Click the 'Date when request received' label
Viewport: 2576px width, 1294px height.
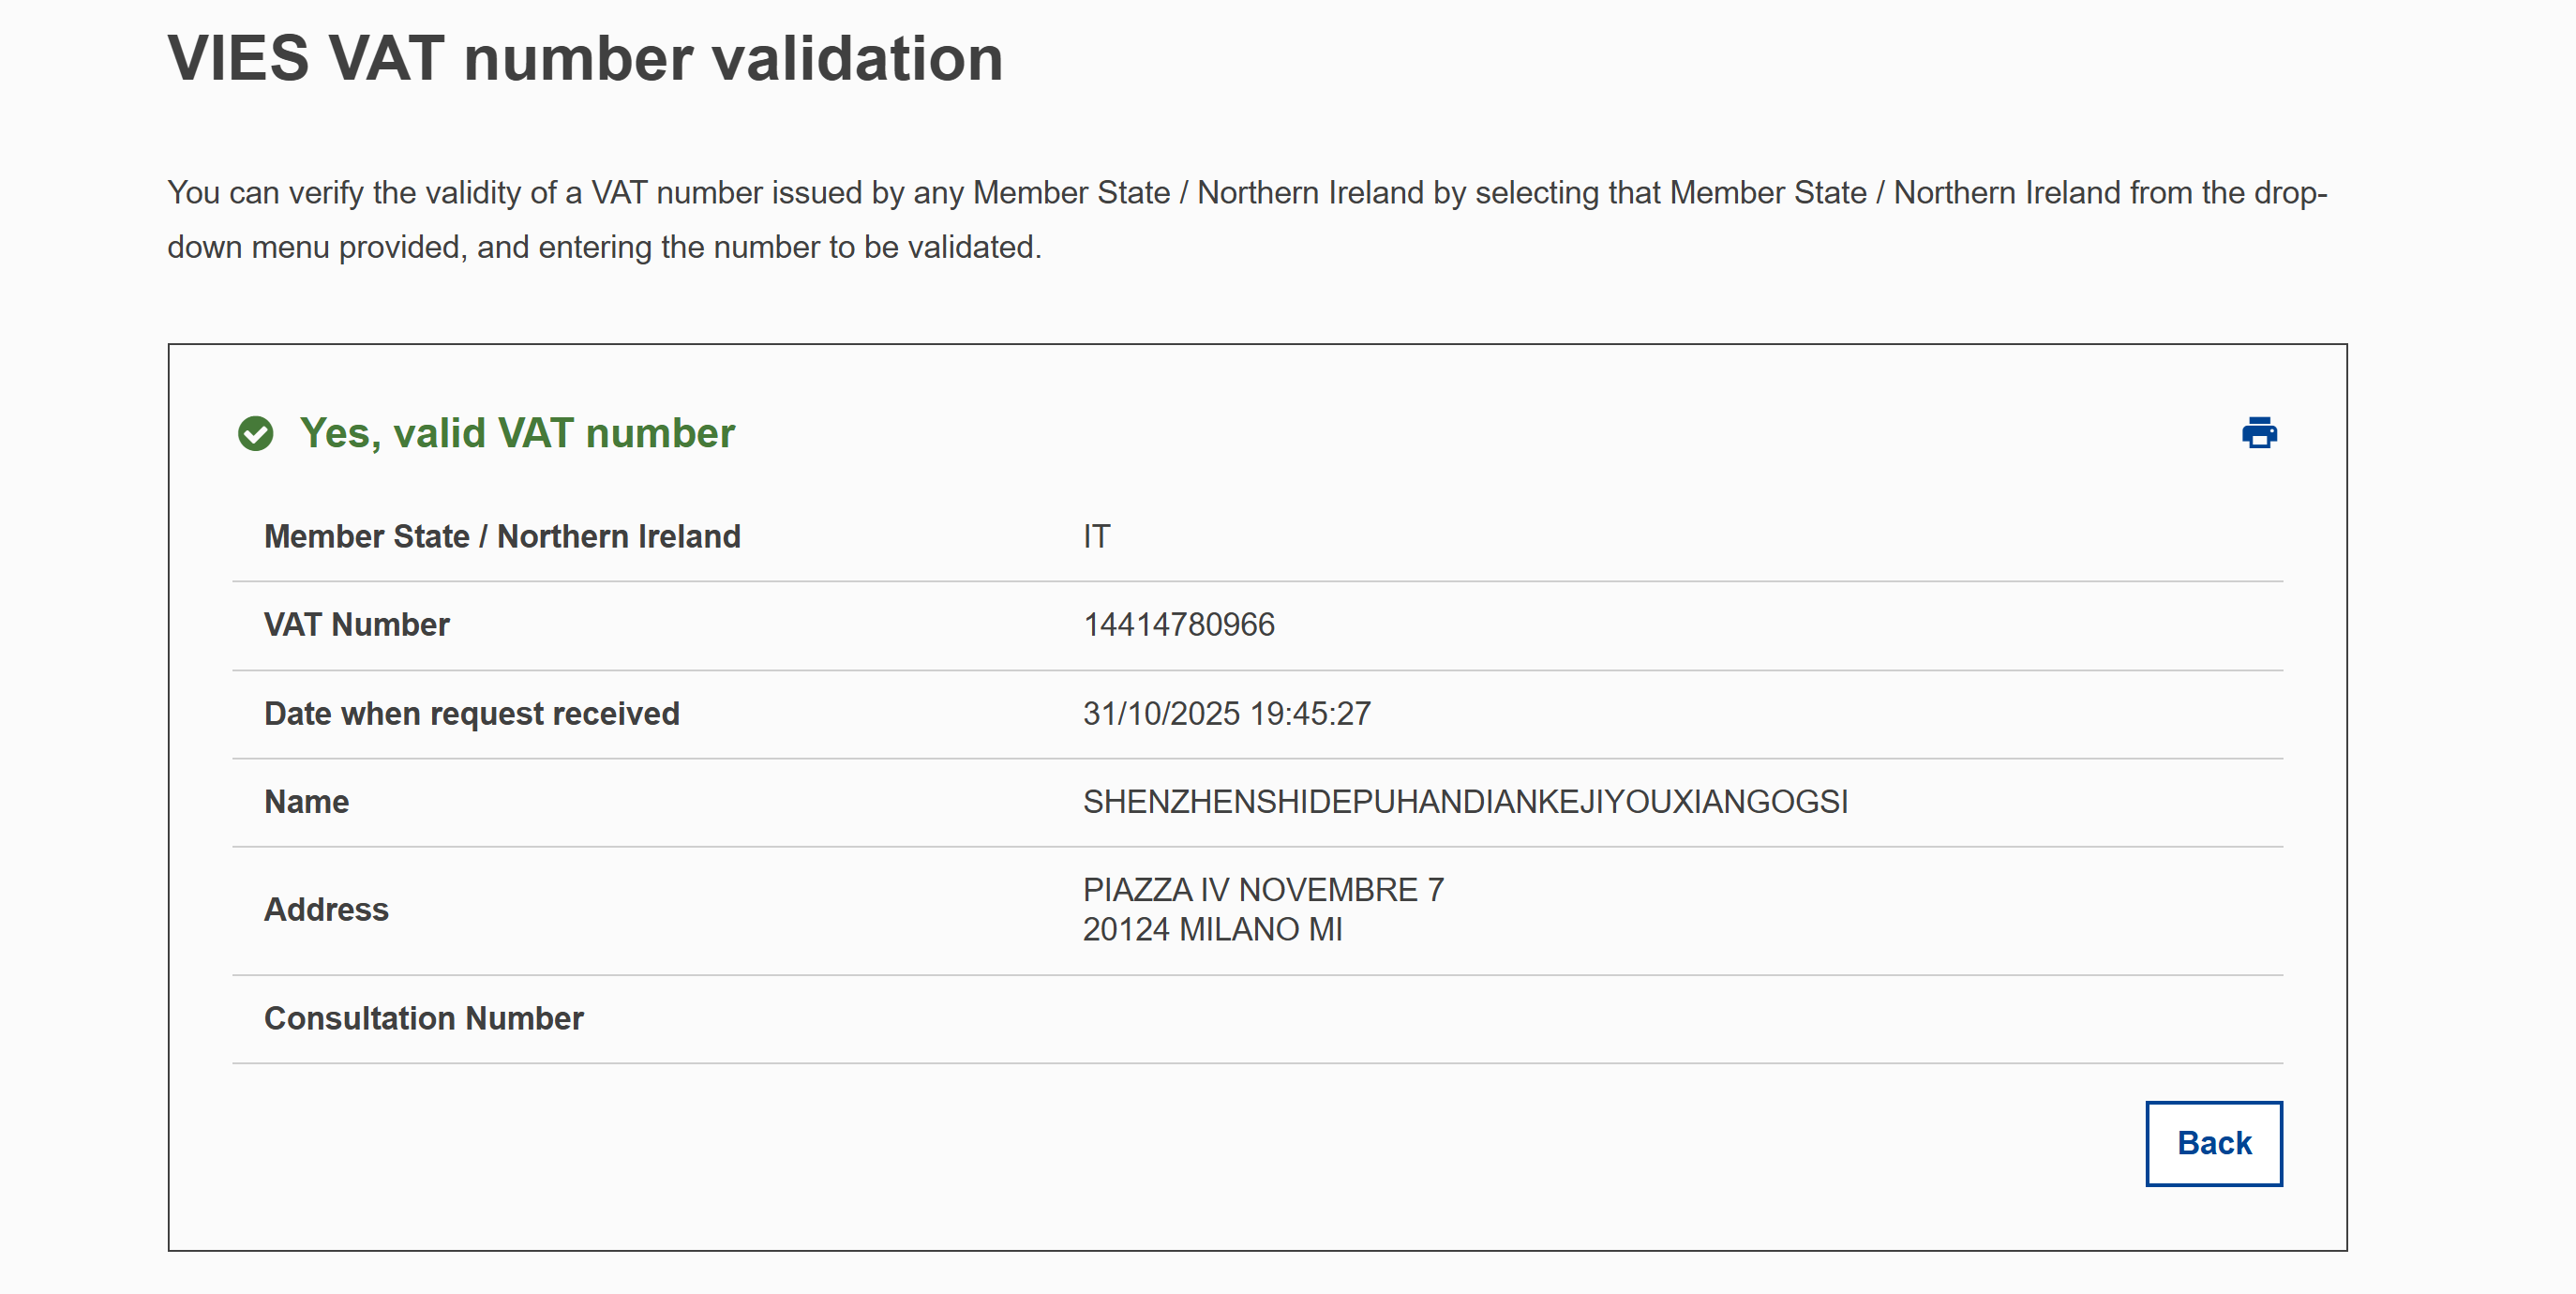point(471,714)
